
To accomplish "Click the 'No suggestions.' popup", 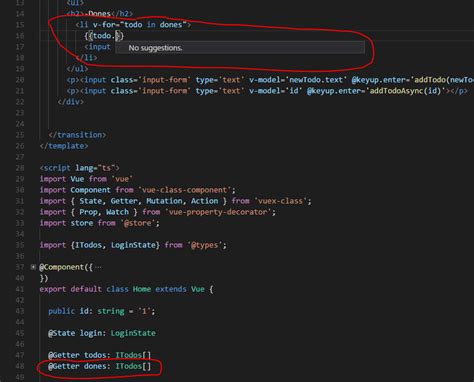I will click(240, 48).
